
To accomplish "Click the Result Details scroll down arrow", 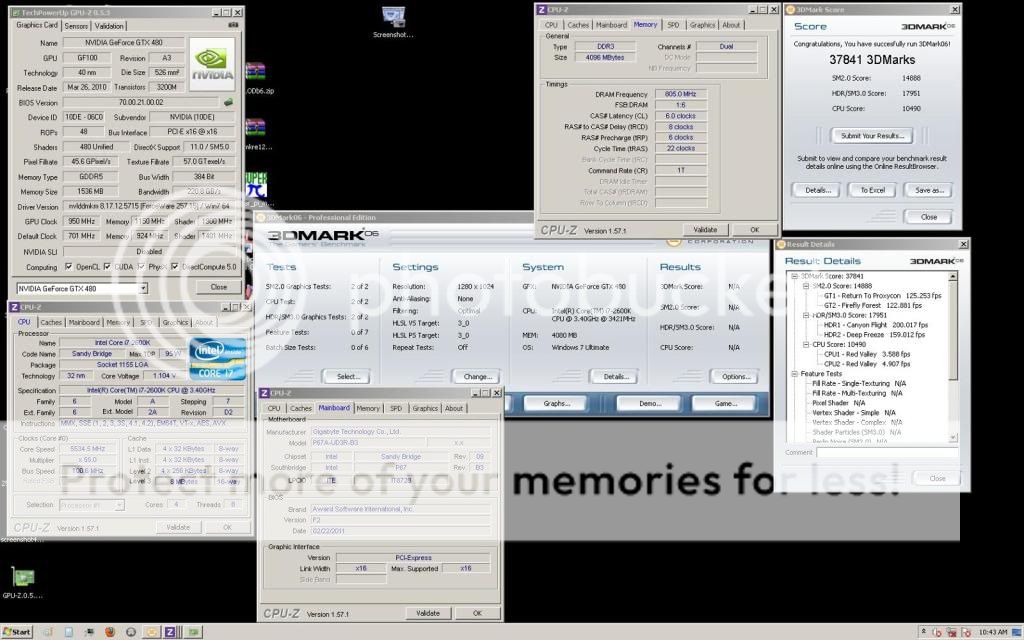I will pyautogui.click(x=953, y=438).
